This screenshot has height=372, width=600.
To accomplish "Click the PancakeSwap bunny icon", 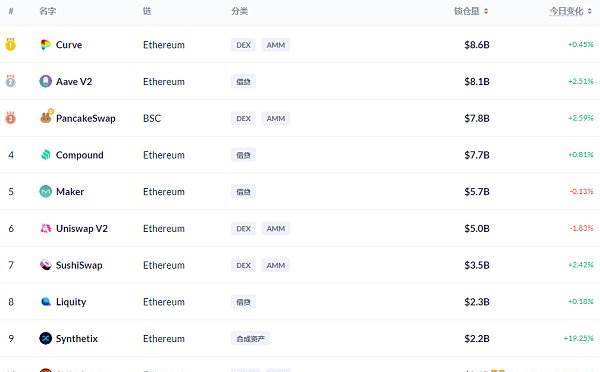I will 46,117.
